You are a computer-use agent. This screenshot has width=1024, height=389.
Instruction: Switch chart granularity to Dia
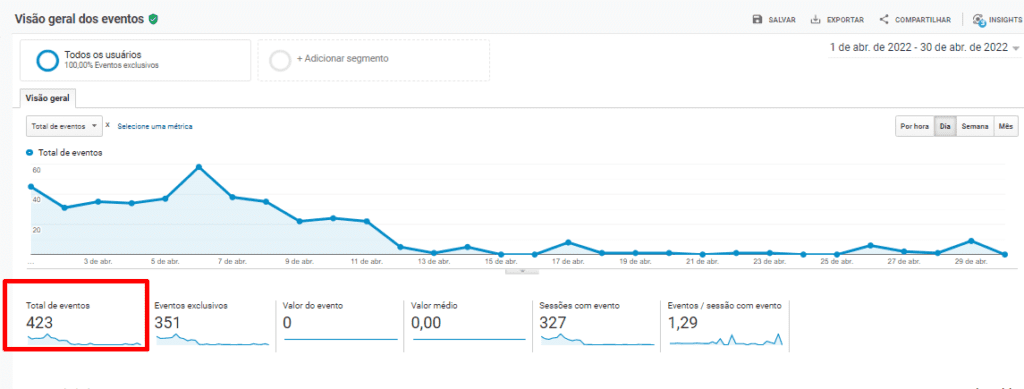pos(945,127)
